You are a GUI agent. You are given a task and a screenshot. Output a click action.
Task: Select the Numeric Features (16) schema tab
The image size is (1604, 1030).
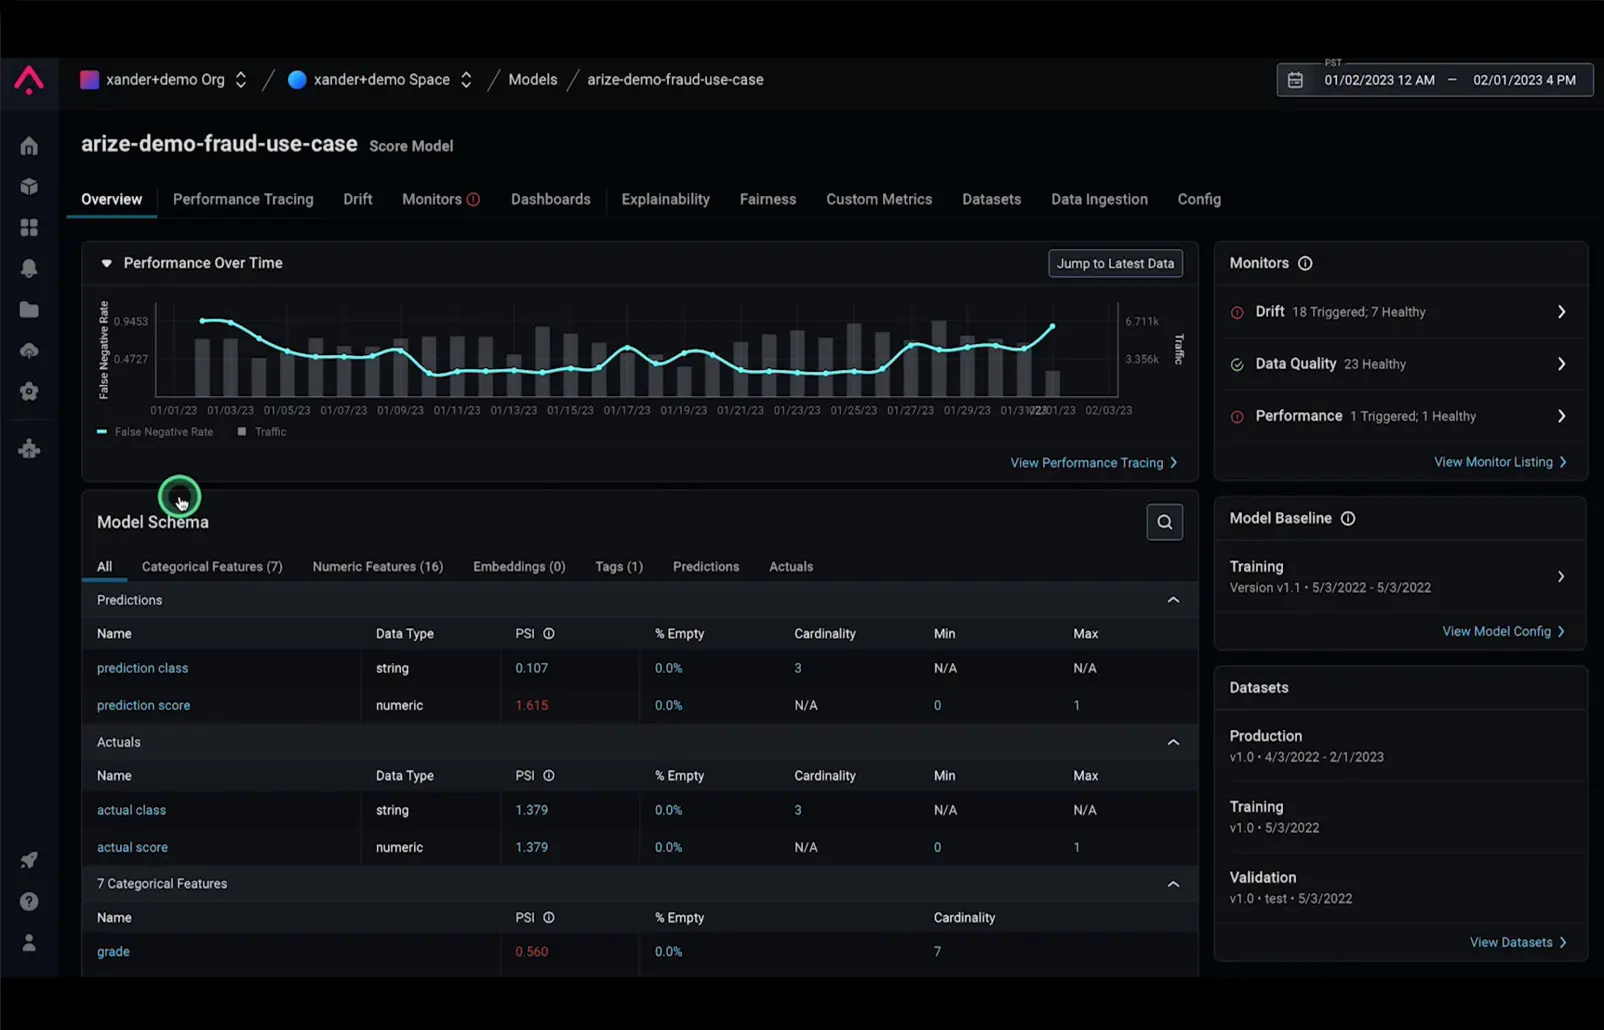click(x=378, y=567)
